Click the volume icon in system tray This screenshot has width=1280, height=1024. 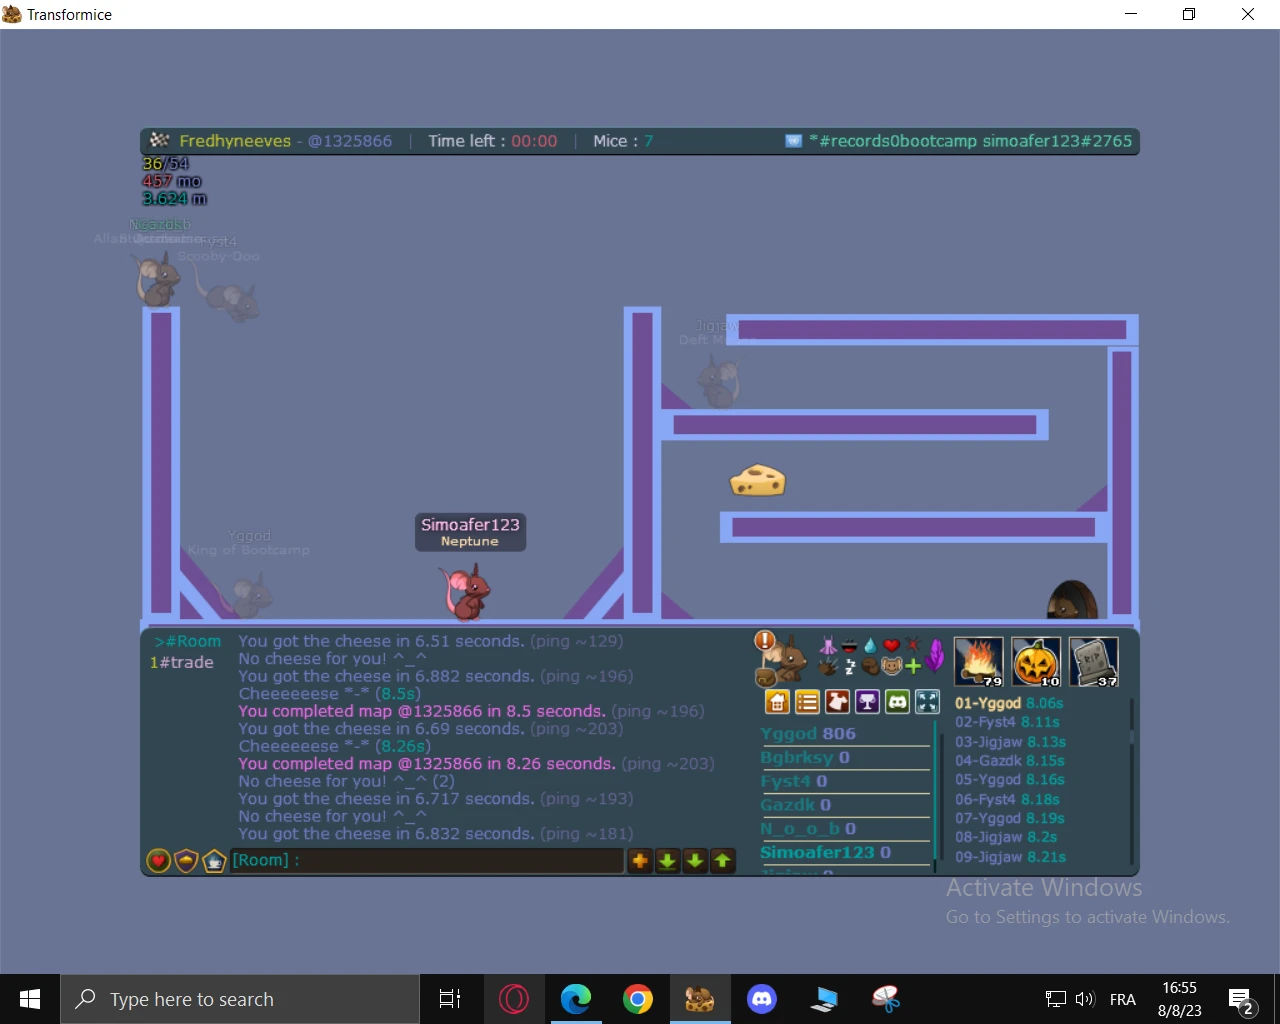pos(1085,999)
